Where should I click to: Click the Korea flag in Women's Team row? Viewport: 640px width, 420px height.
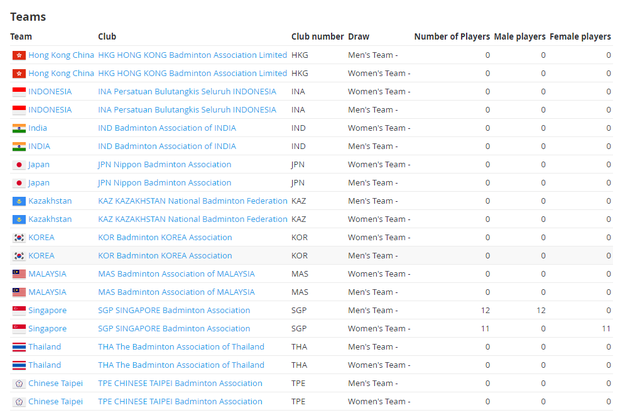[19, 238]
